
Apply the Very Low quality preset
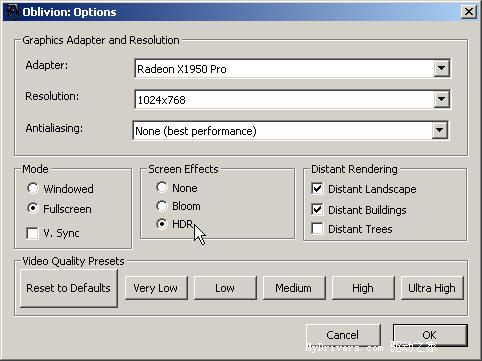click(156, 288)
